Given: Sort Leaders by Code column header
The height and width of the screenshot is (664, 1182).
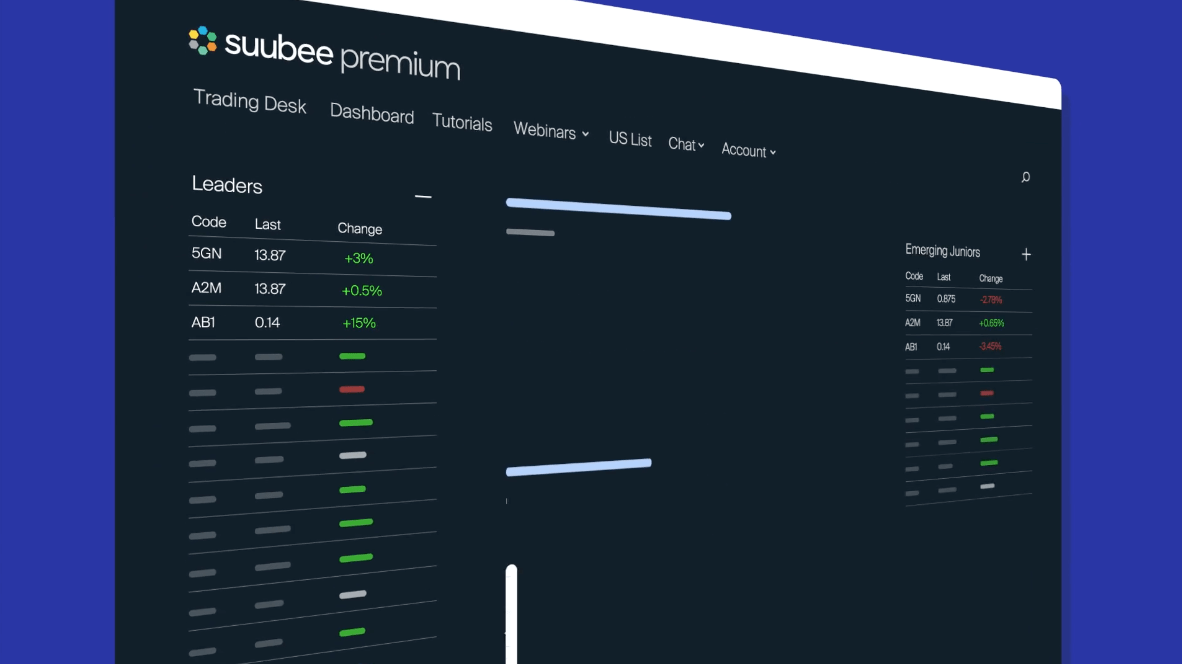Looking at the screenshot, I should pos(209,222).
